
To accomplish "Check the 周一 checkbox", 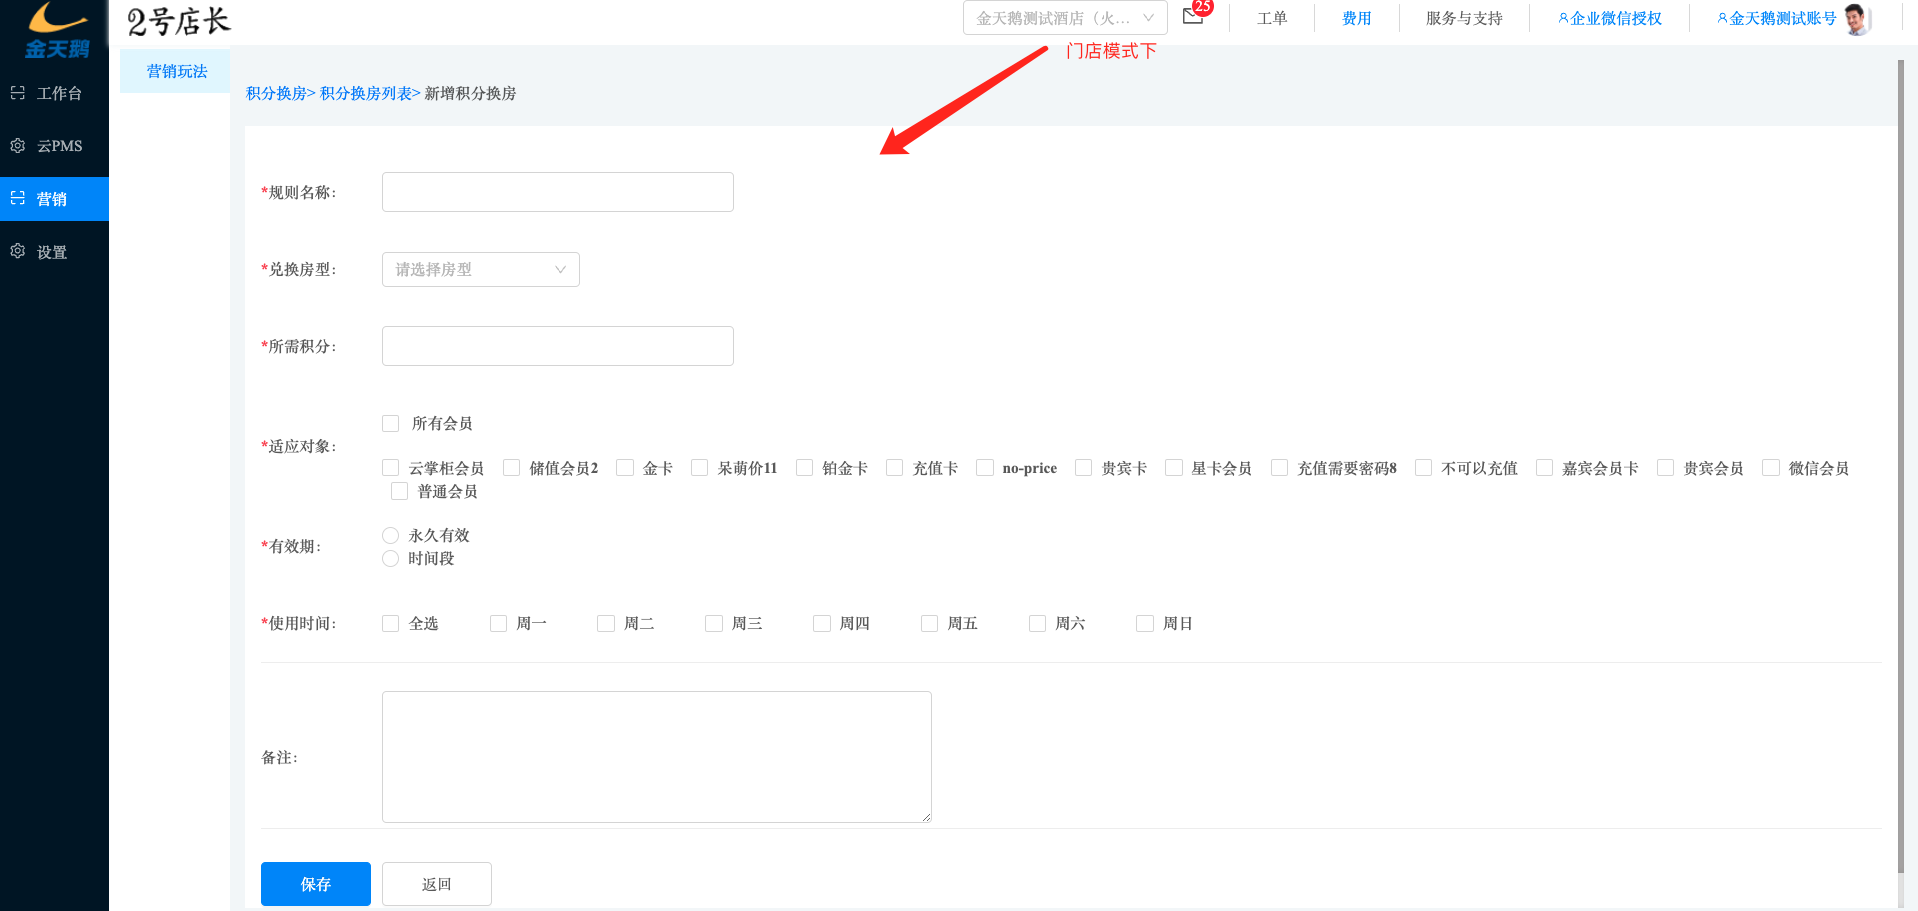I will click(498, 623).
